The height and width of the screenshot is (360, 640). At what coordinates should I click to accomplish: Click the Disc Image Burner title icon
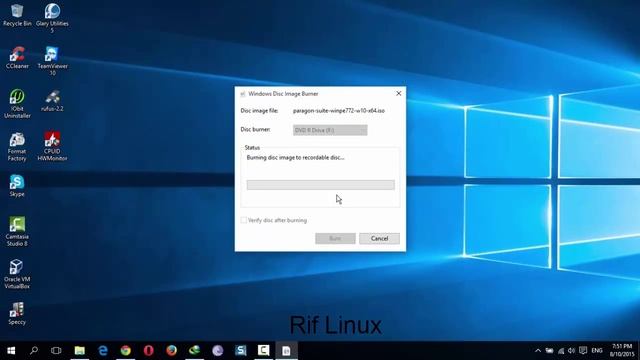coord(242,94)
